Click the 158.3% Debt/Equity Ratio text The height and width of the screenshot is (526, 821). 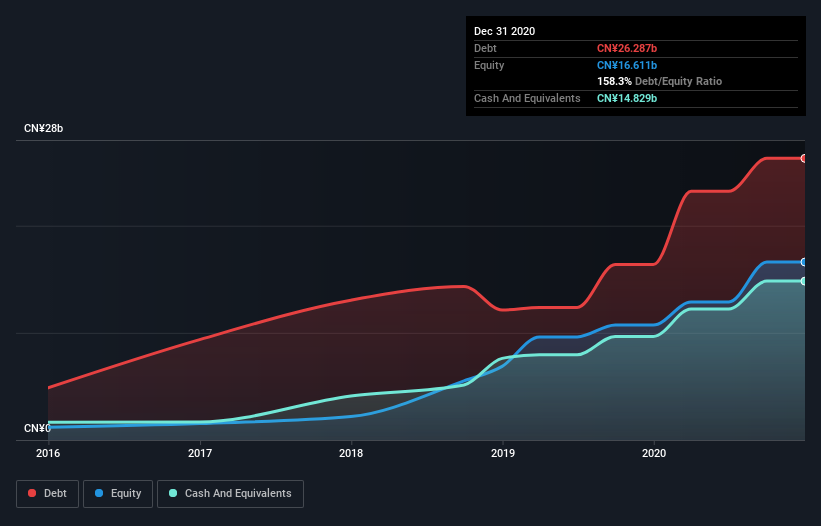point(659,81)
